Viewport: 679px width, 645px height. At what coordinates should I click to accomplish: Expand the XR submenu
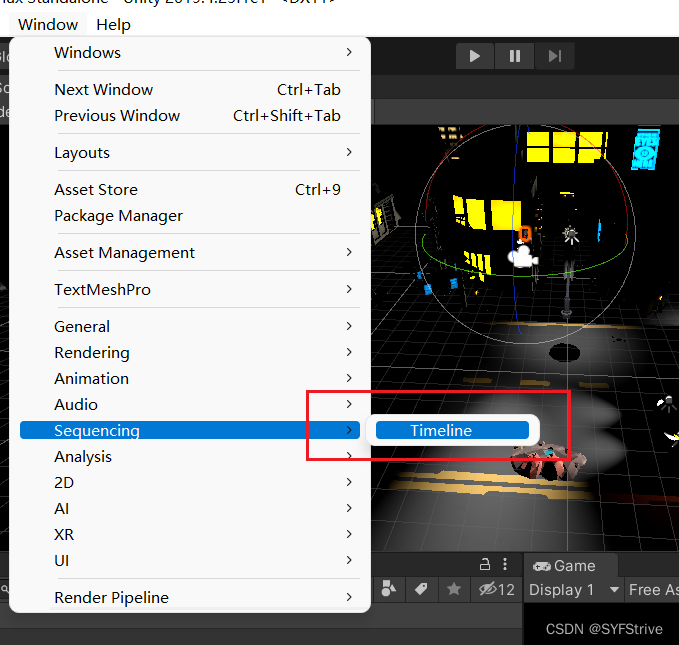[190, 535]
